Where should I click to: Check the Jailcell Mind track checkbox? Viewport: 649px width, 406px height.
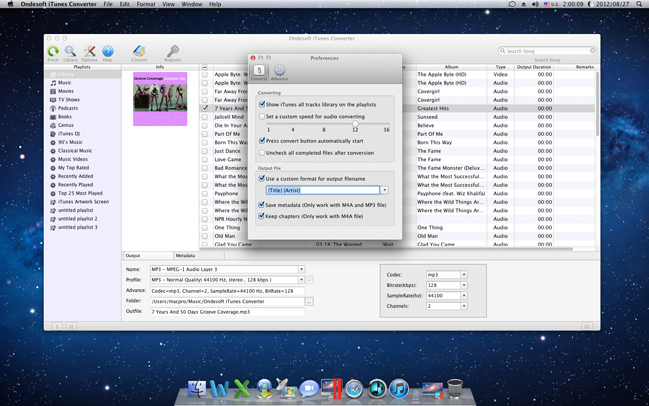click(x=205, y=117)
